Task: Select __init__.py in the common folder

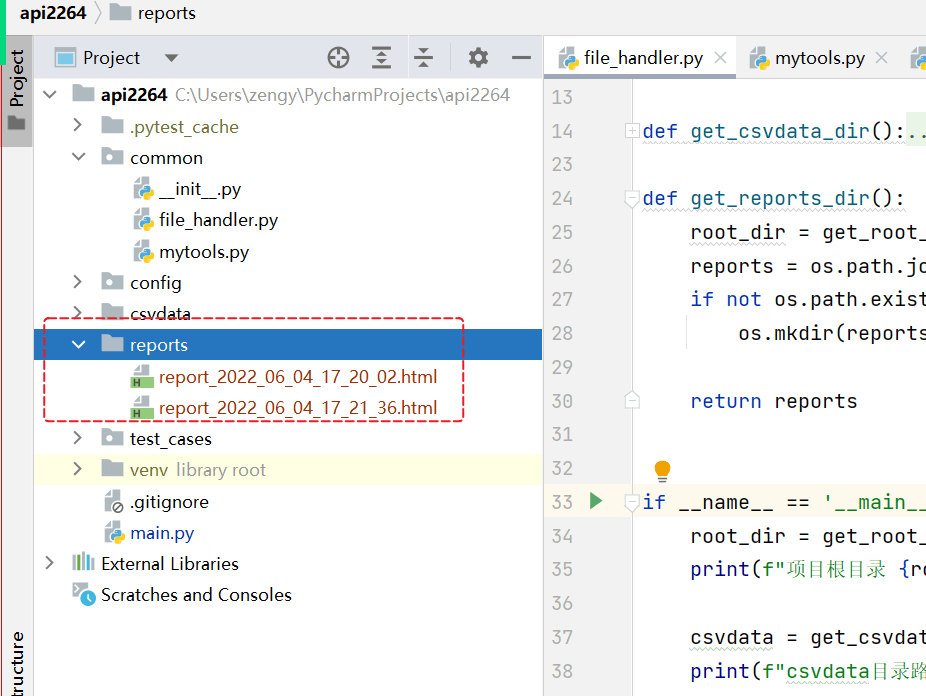Action: coord(200,189)
